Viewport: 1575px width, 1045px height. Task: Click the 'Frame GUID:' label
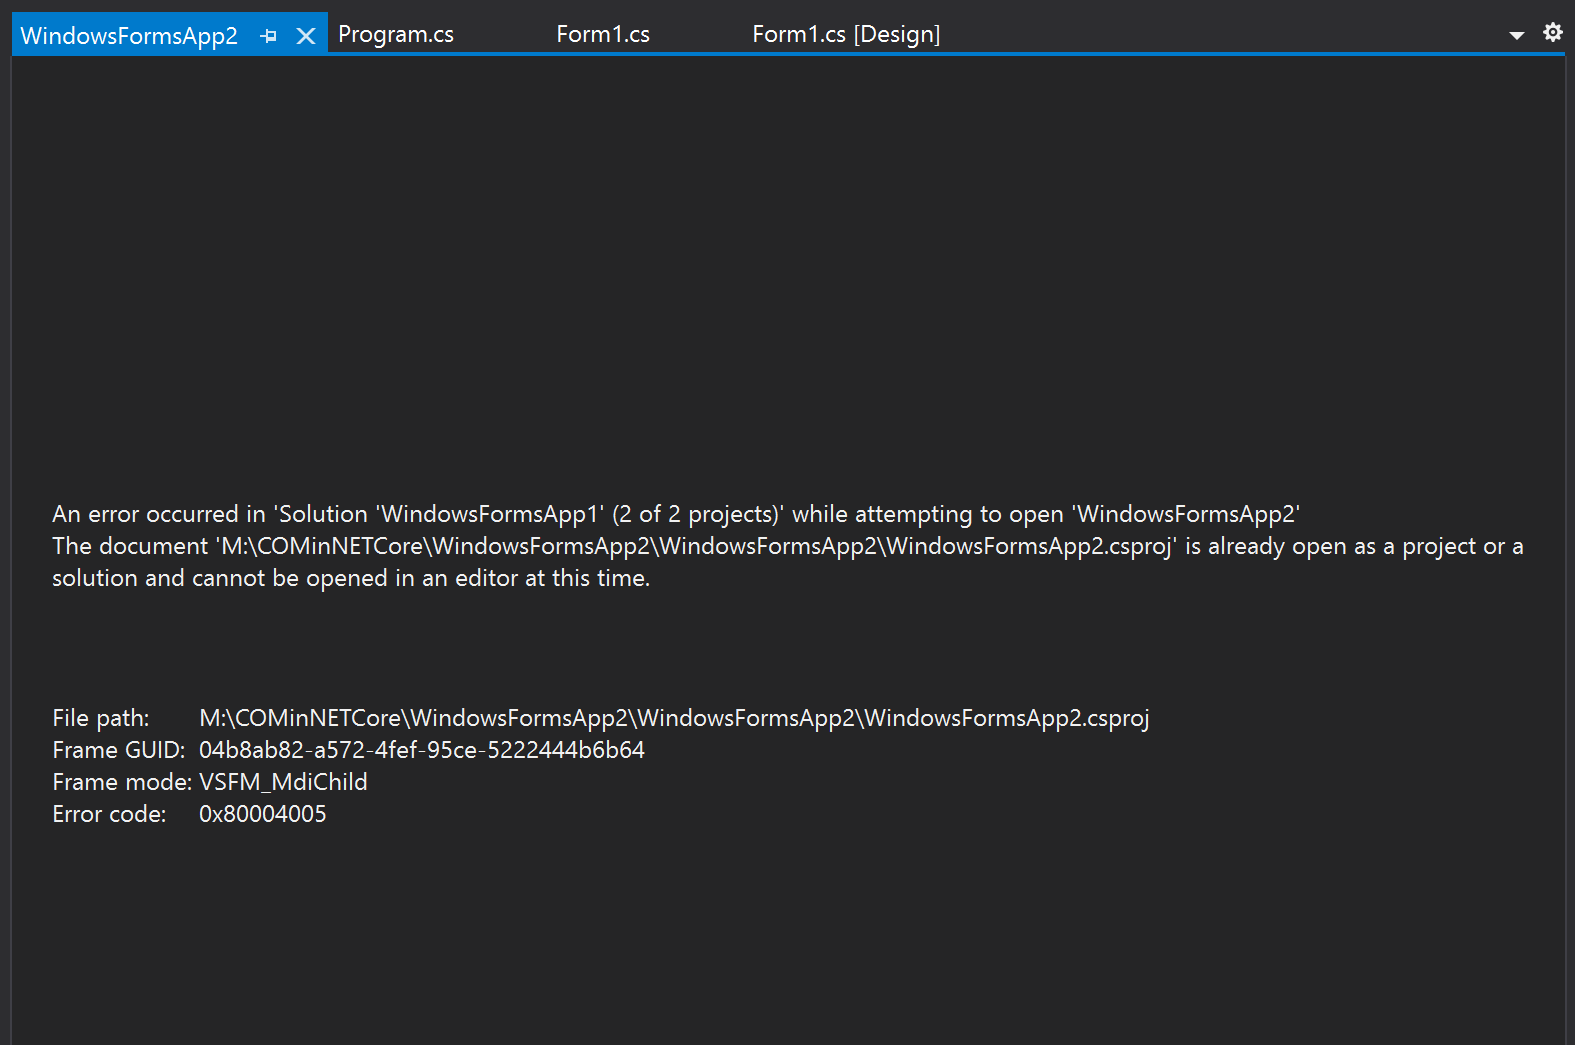point(119,750)
